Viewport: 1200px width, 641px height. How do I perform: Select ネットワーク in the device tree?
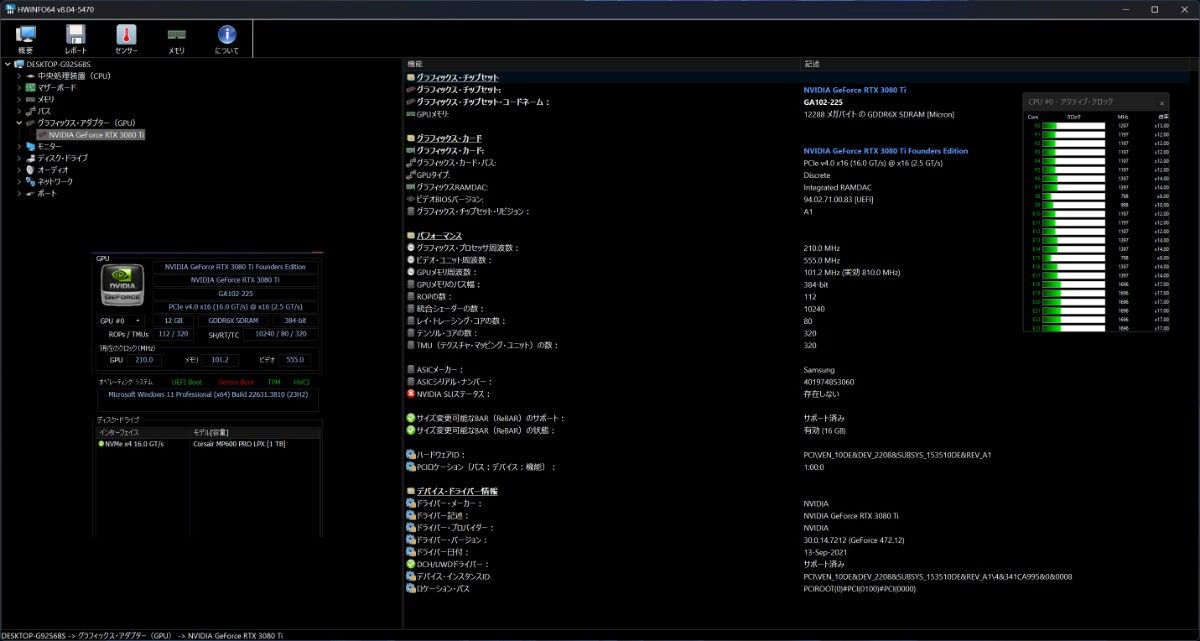(55, 181)
